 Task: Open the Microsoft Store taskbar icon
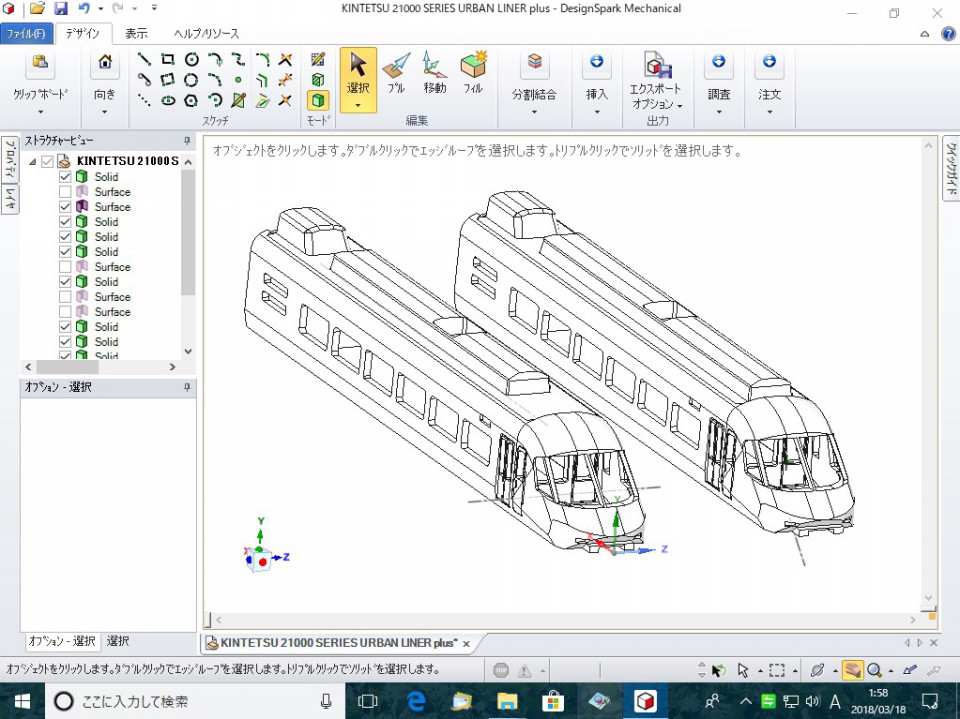553,701
